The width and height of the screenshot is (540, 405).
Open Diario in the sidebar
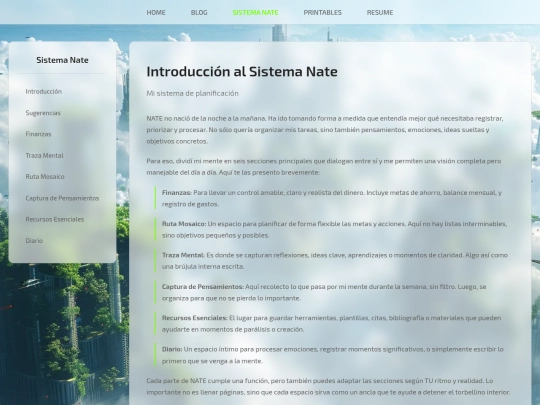click(x=34, y=240)
